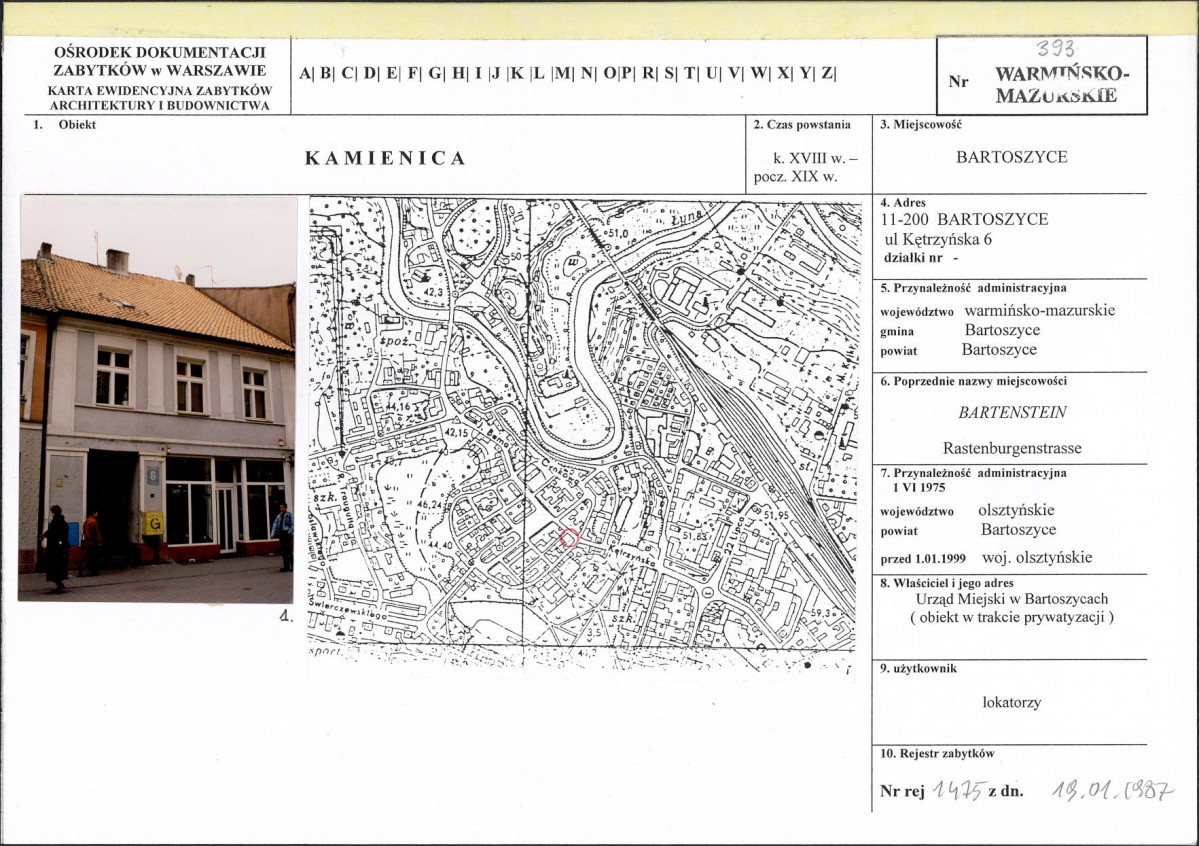Click heading "8. Właściciel i jego adres"
The height and width of the screenshot is (846, 1199).
coord(947,583)
